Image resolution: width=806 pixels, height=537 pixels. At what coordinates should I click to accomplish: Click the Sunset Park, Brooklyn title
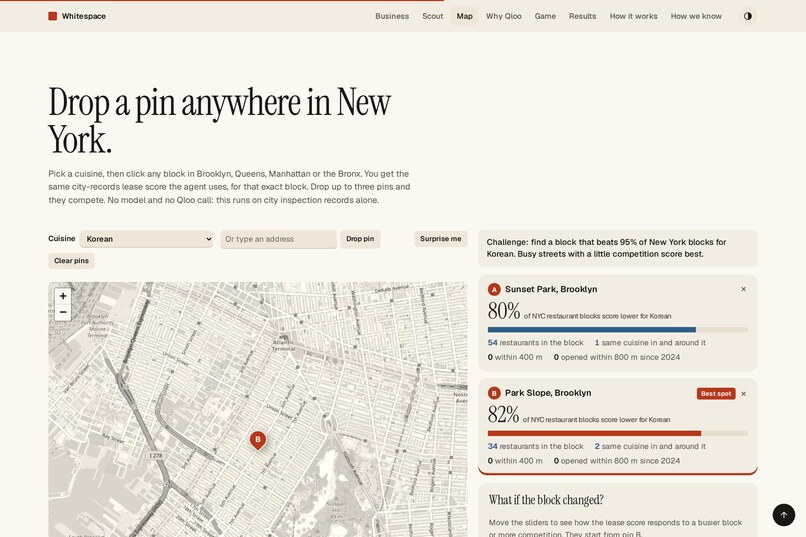click(x=551, y=289)
